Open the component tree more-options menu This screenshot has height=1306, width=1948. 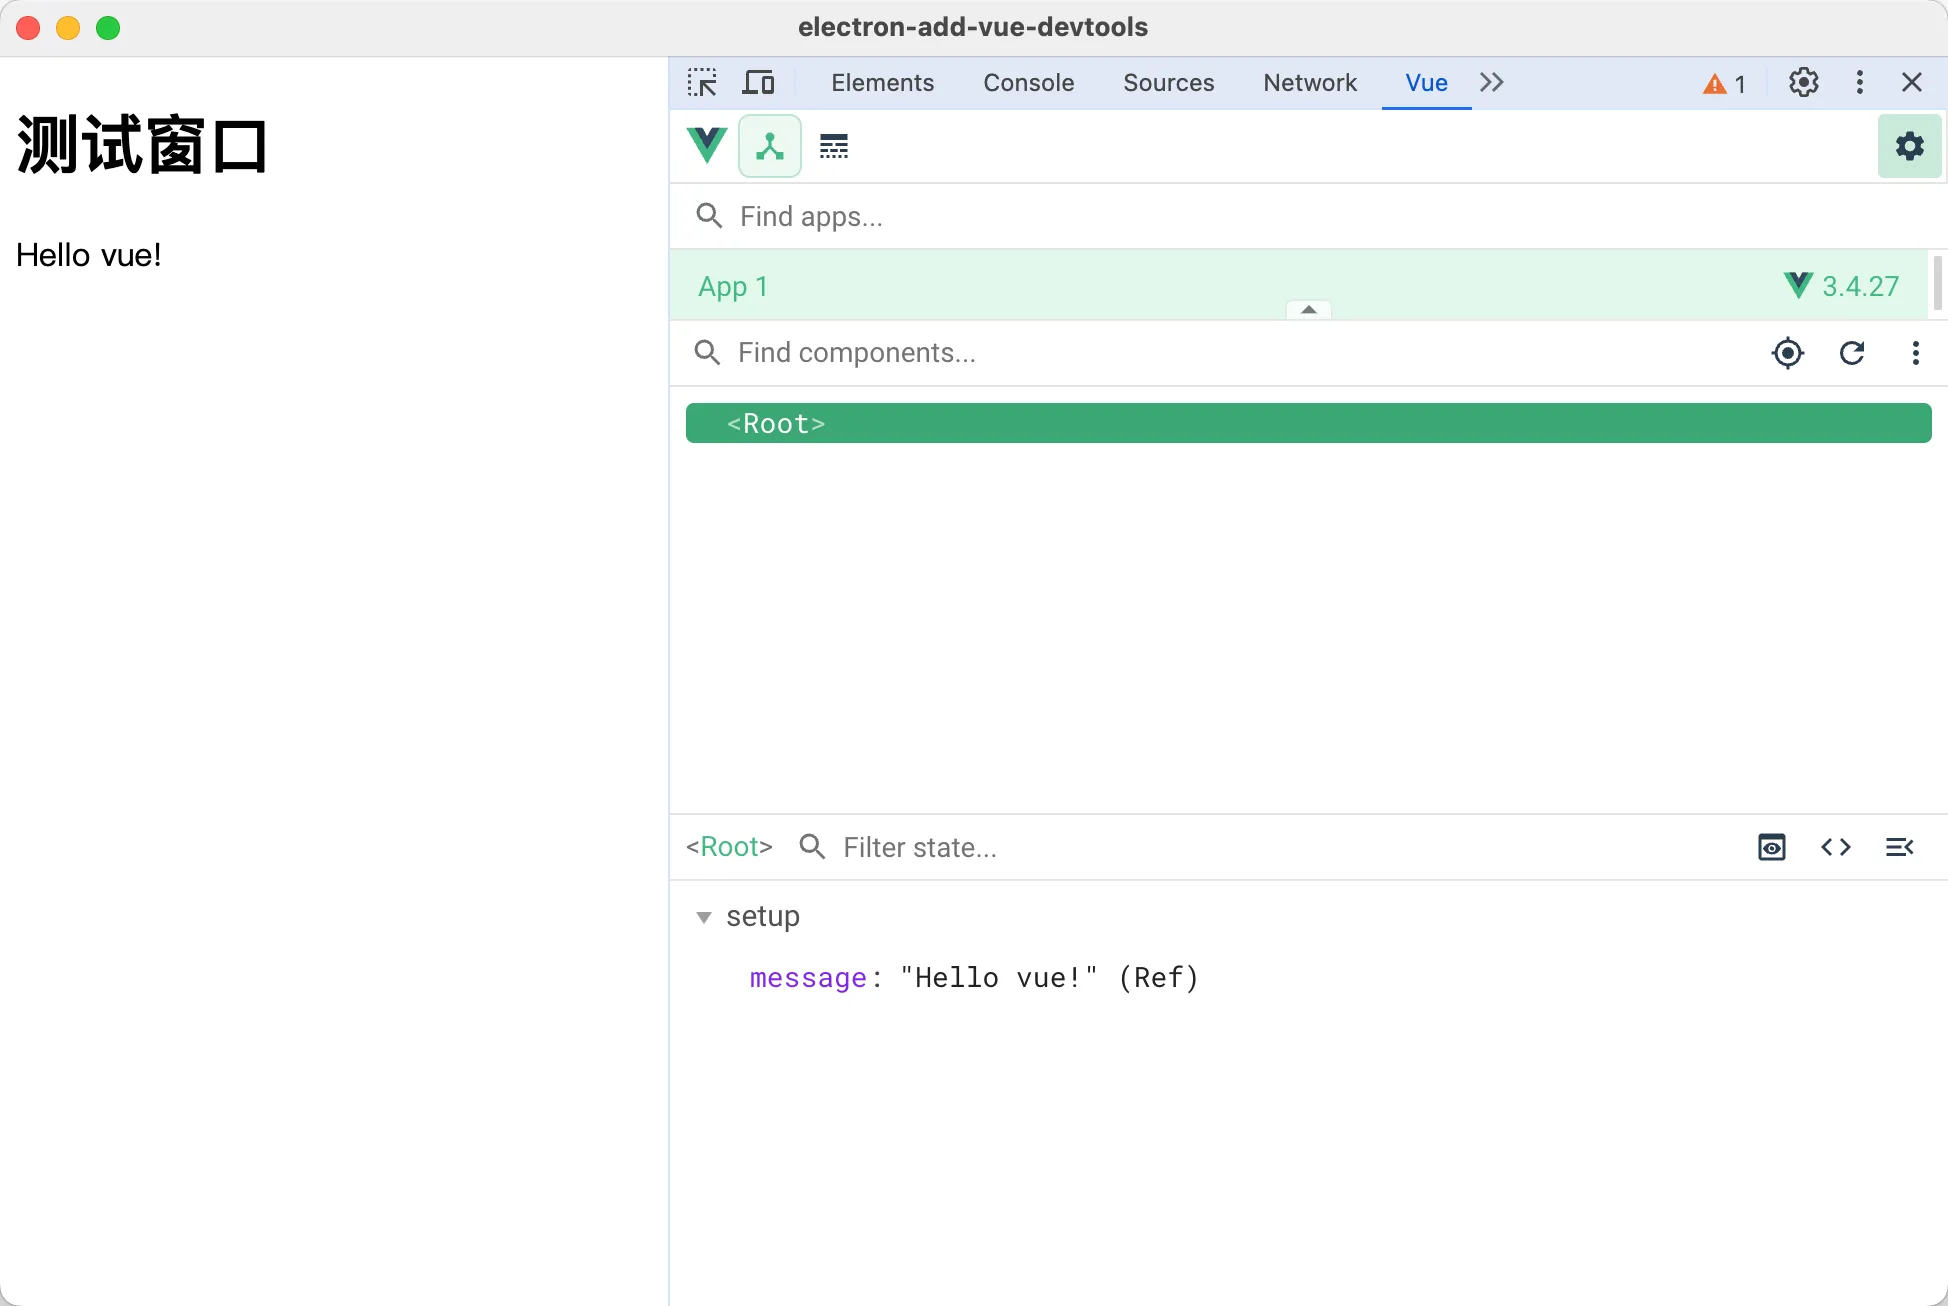click(x=1915, y=353)
